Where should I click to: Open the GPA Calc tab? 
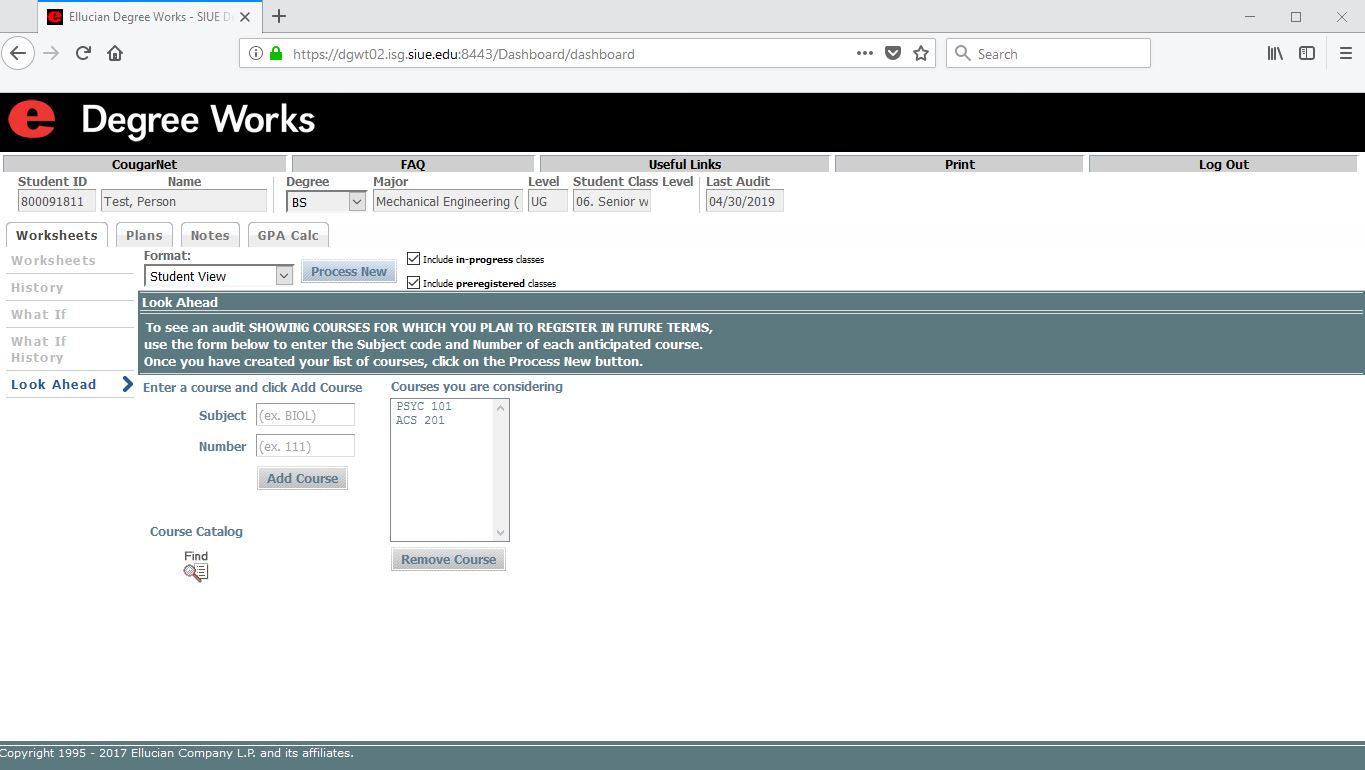point(288,235)
